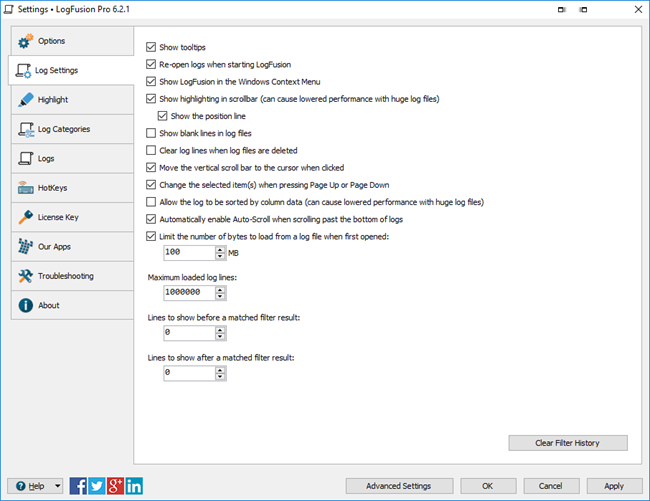Click the Log Categories icon

coord(26,129)
